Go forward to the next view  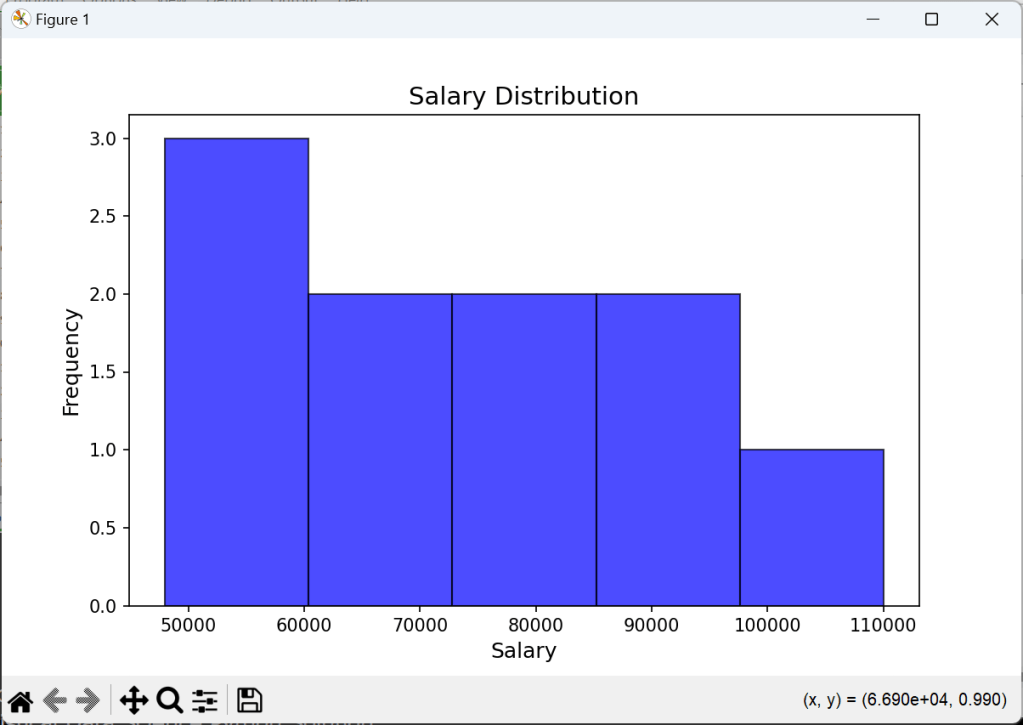point(88,700)
